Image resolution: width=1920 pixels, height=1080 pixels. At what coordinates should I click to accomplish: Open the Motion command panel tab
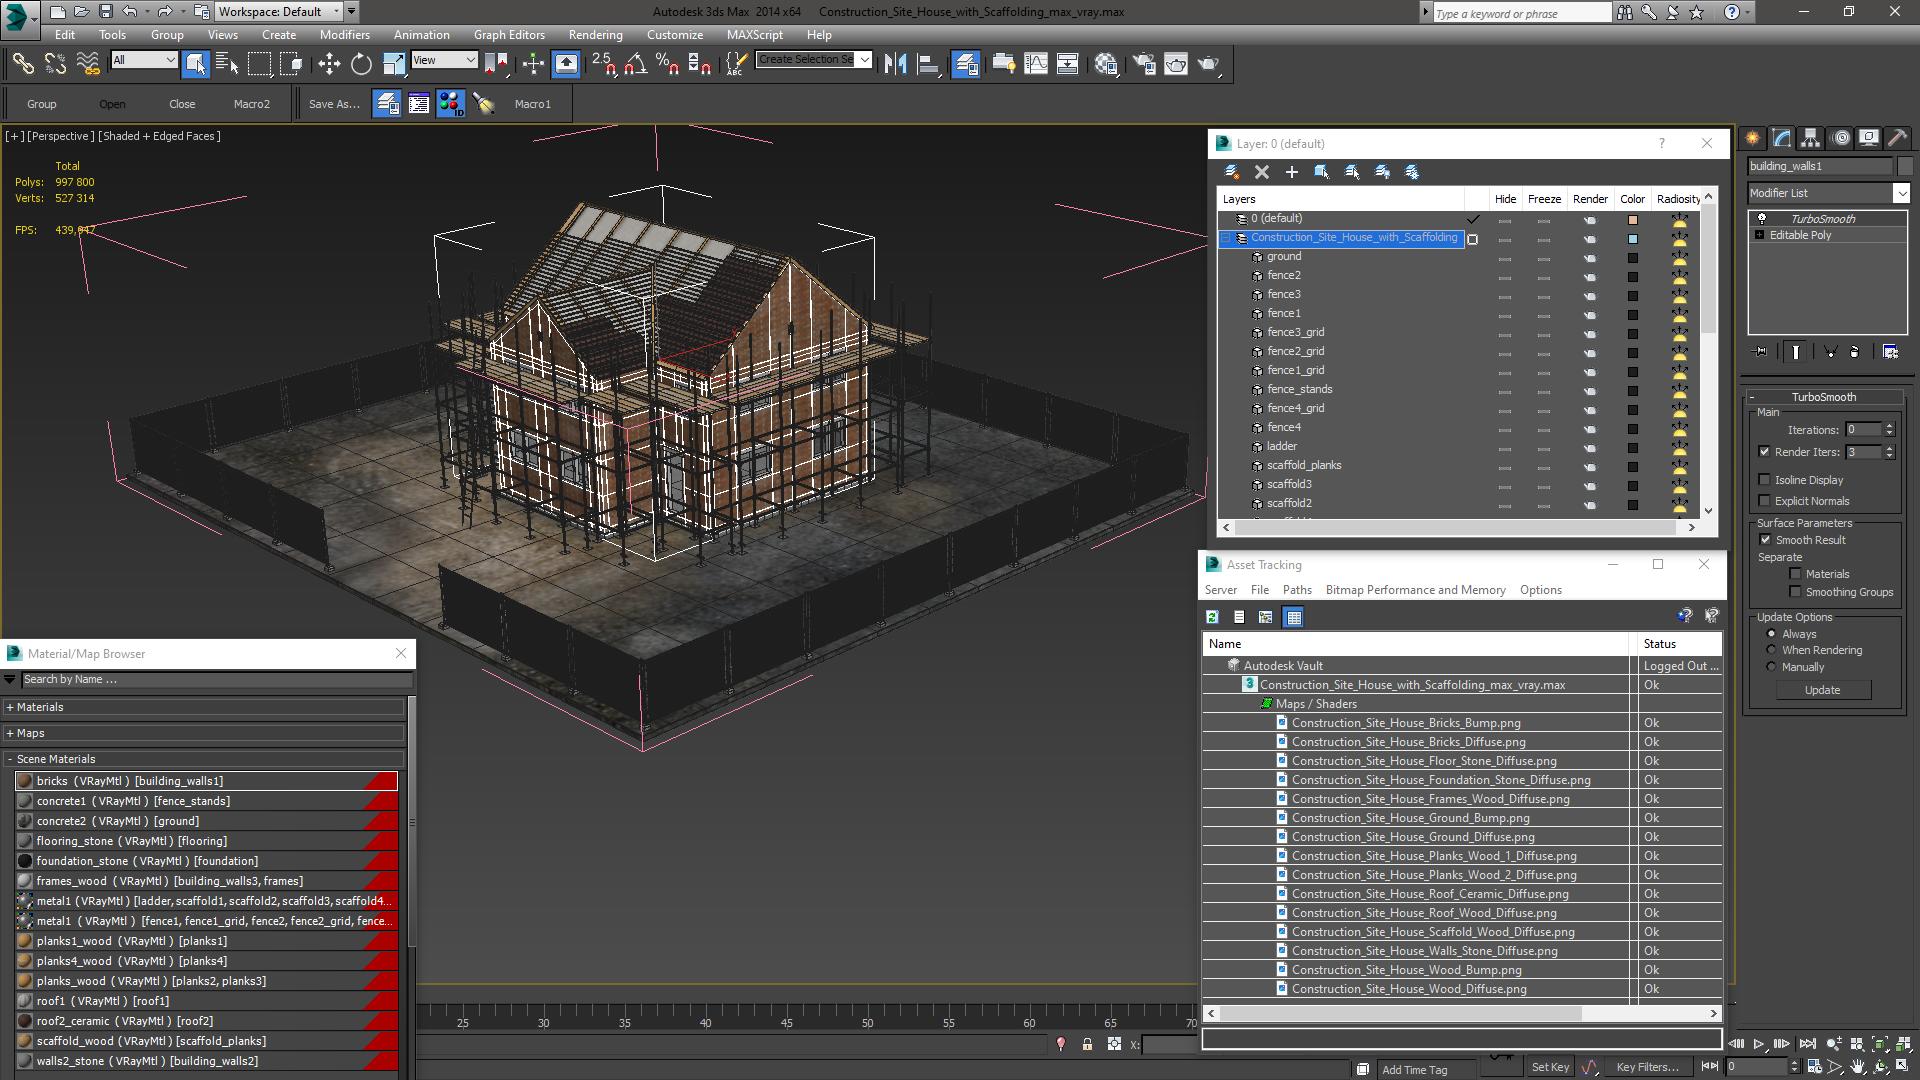[1840, 138]
